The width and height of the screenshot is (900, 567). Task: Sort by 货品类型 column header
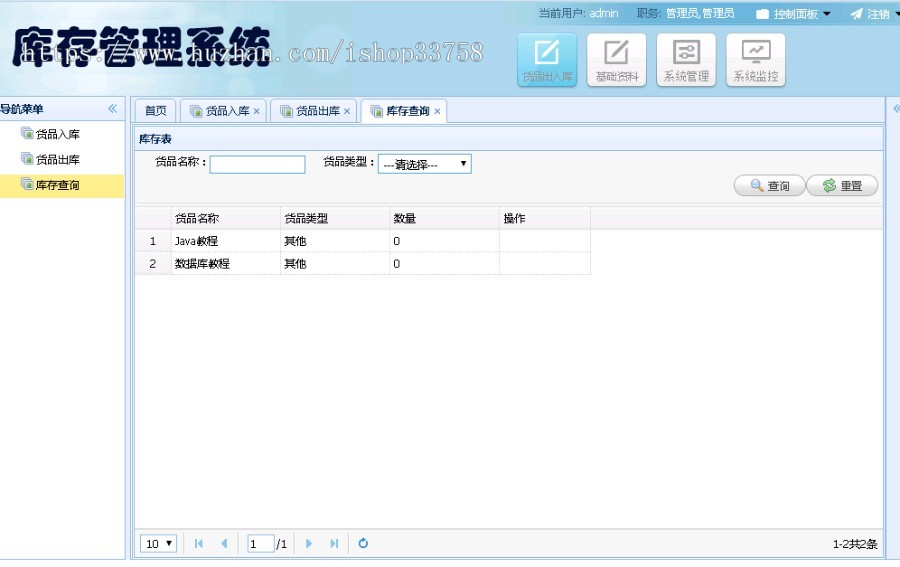(x=335, y=218)
